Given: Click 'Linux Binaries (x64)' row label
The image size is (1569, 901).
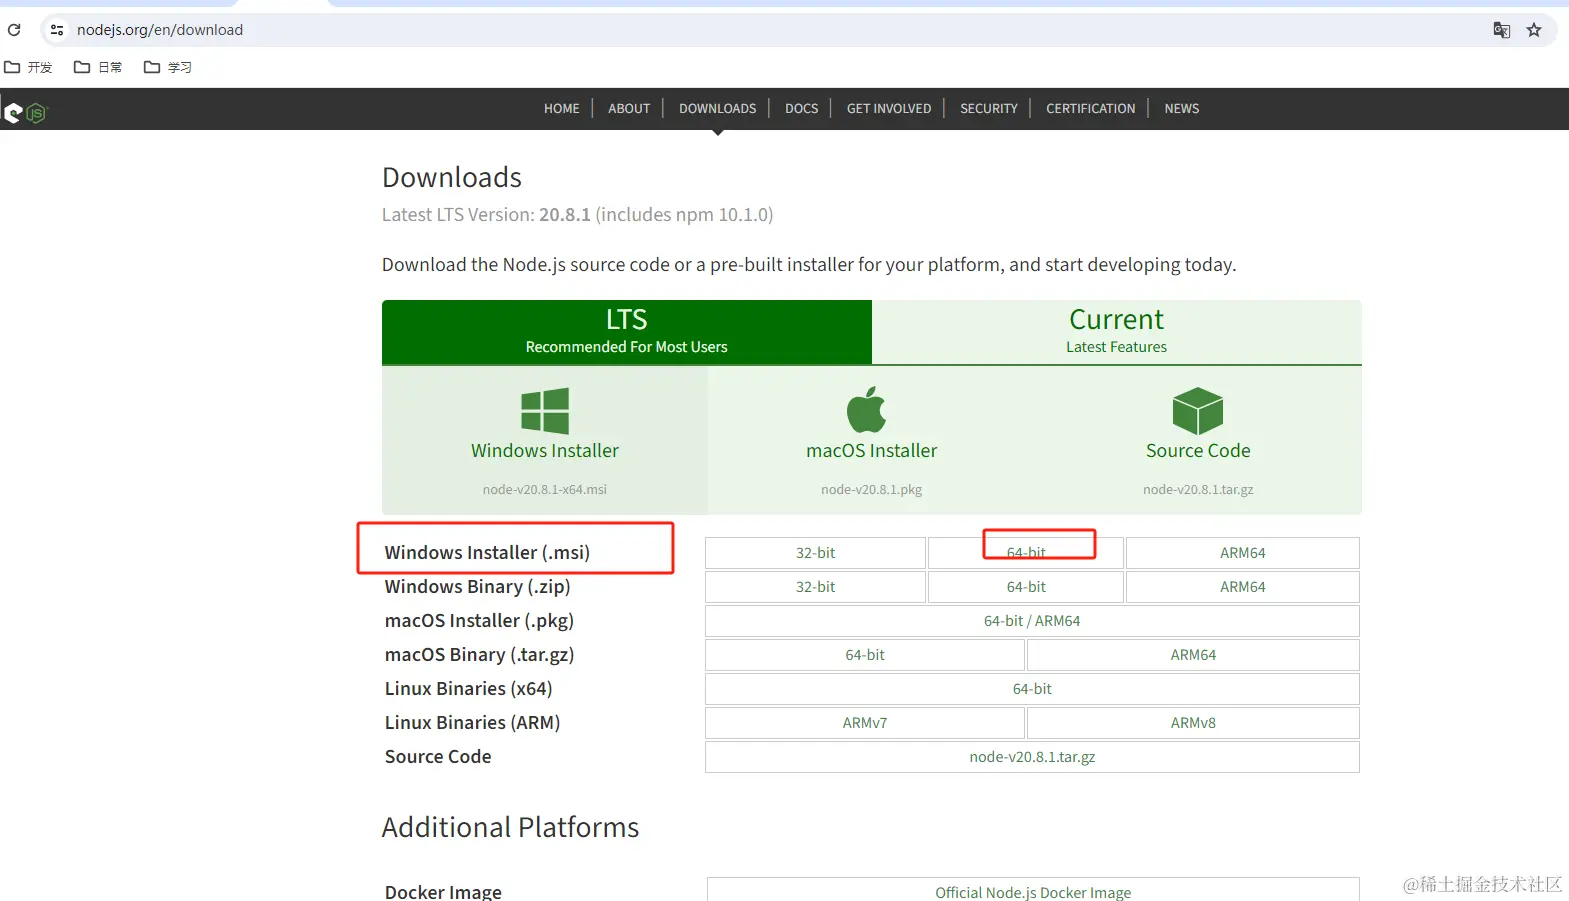Looking at the screenshot, I should [x=468, y=688].
